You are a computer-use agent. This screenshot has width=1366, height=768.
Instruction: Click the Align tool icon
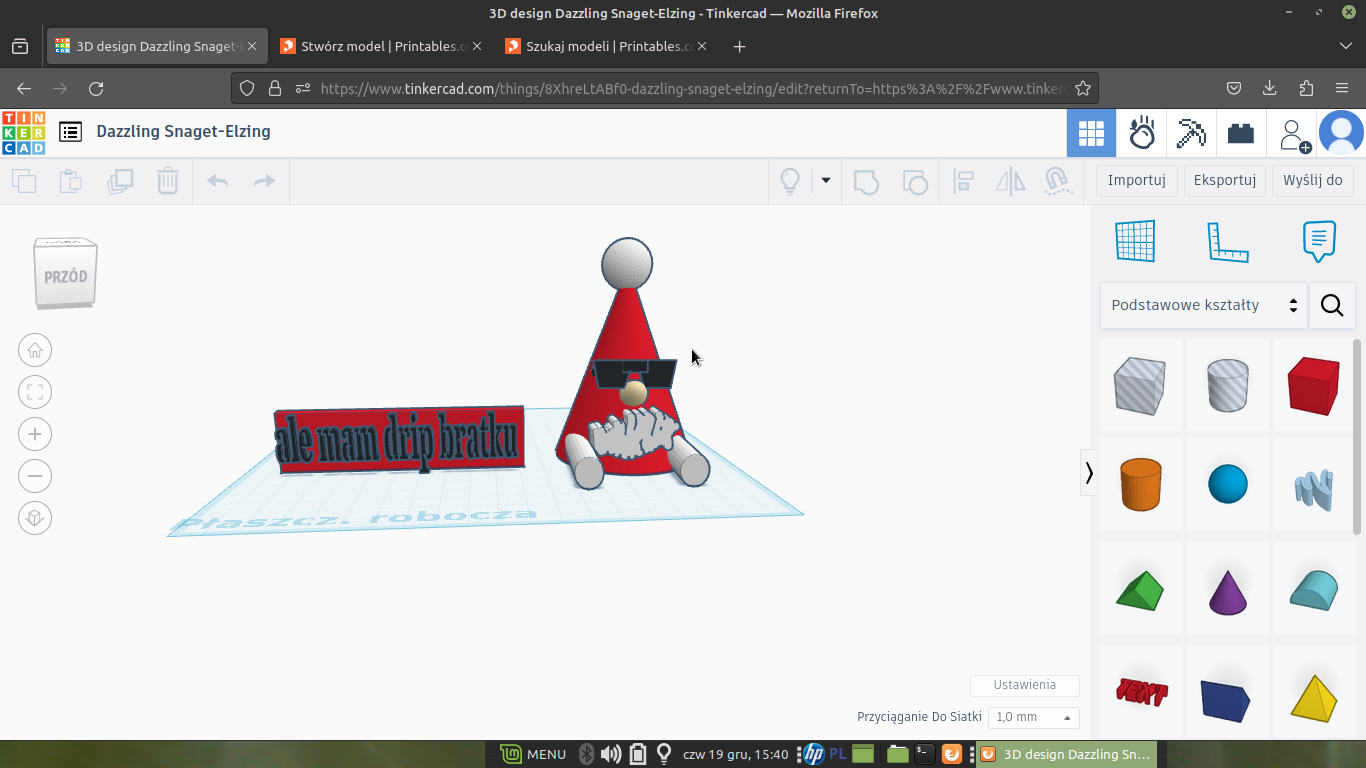964,181
